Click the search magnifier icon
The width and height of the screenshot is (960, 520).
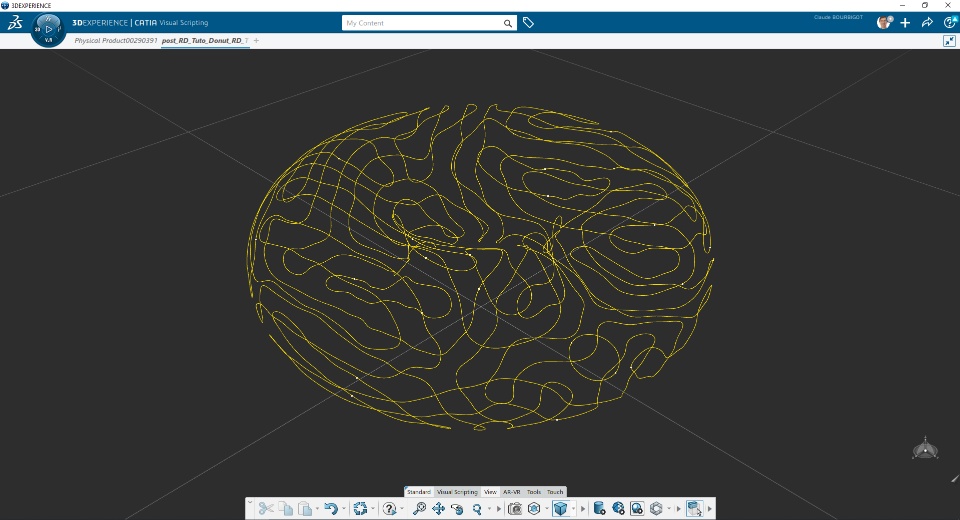(508, 23)
